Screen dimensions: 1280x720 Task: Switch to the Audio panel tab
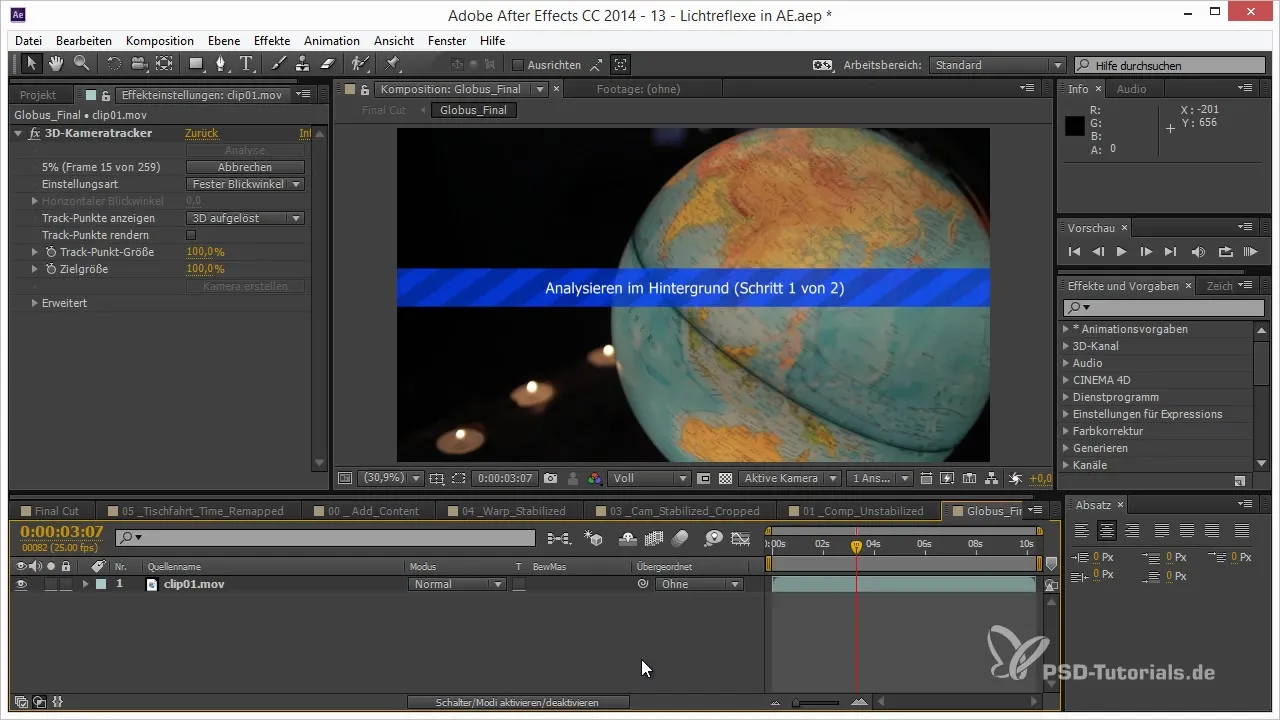[x=1131, y=89]
